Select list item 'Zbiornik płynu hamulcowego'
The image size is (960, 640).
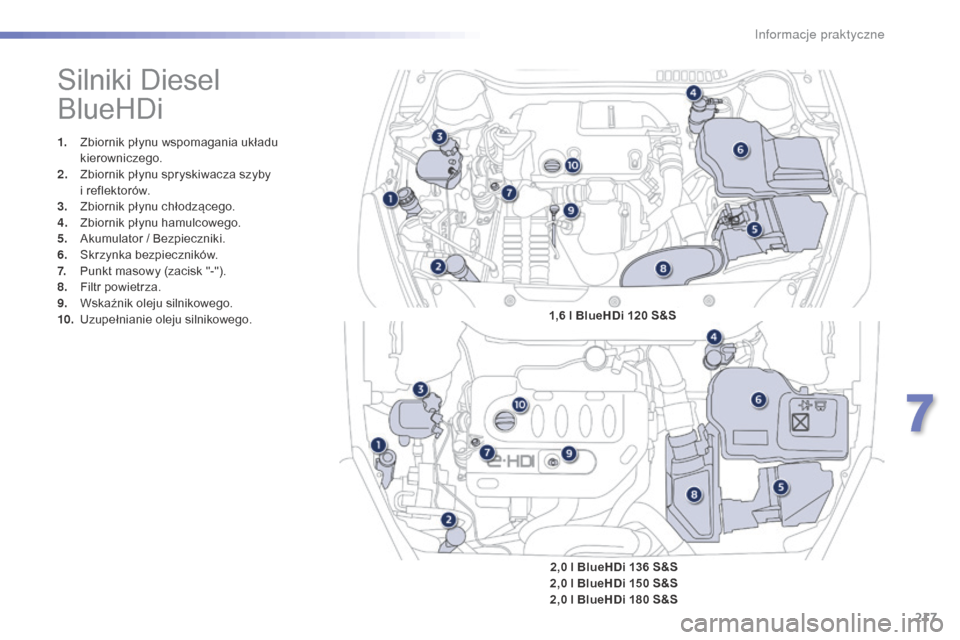(x=149, y=222)
